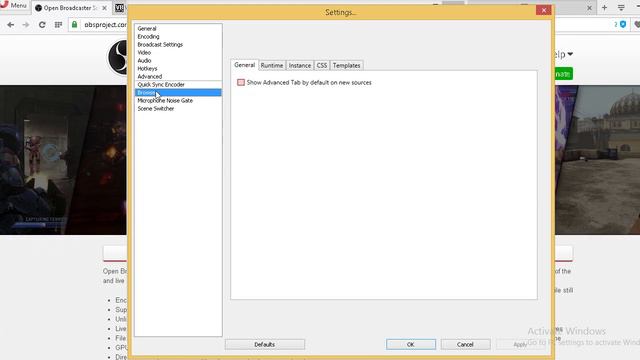Image resolution: width=640 pixels, height=360 pixels.
Task: Switch to the second browser tab icon
Action: pyautogui.click(x=119, y=8)
